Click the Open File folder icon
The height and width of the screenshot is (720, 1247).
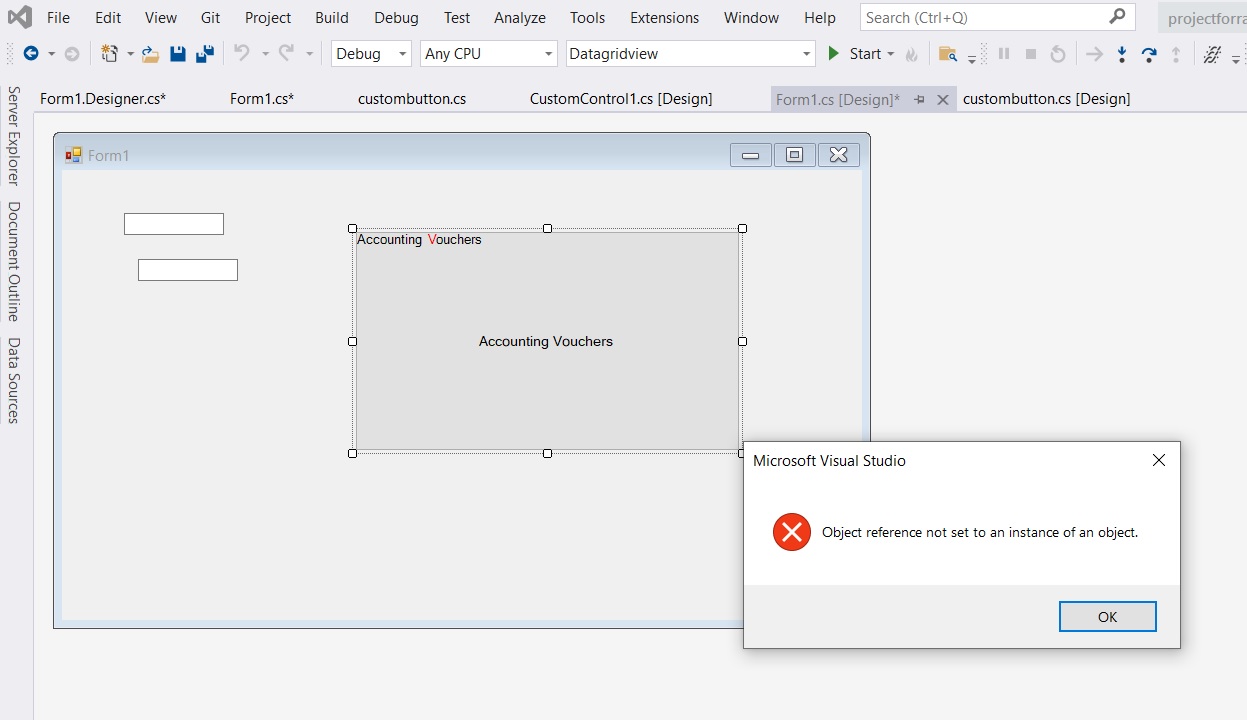[x=150, y=54]
